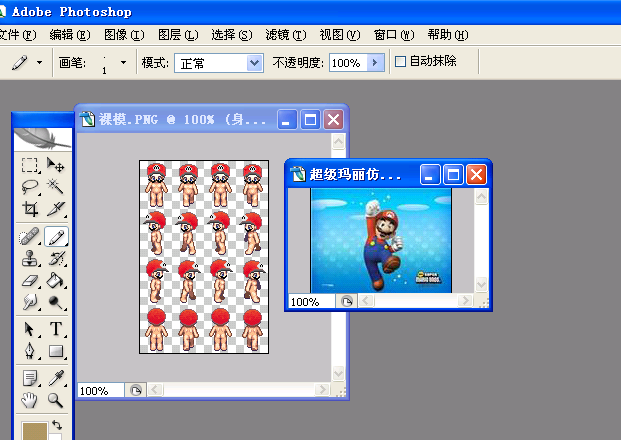Click the 超级玛丽仿 window title text
This screenshot has width=621, height=440.
coord(355,174)
